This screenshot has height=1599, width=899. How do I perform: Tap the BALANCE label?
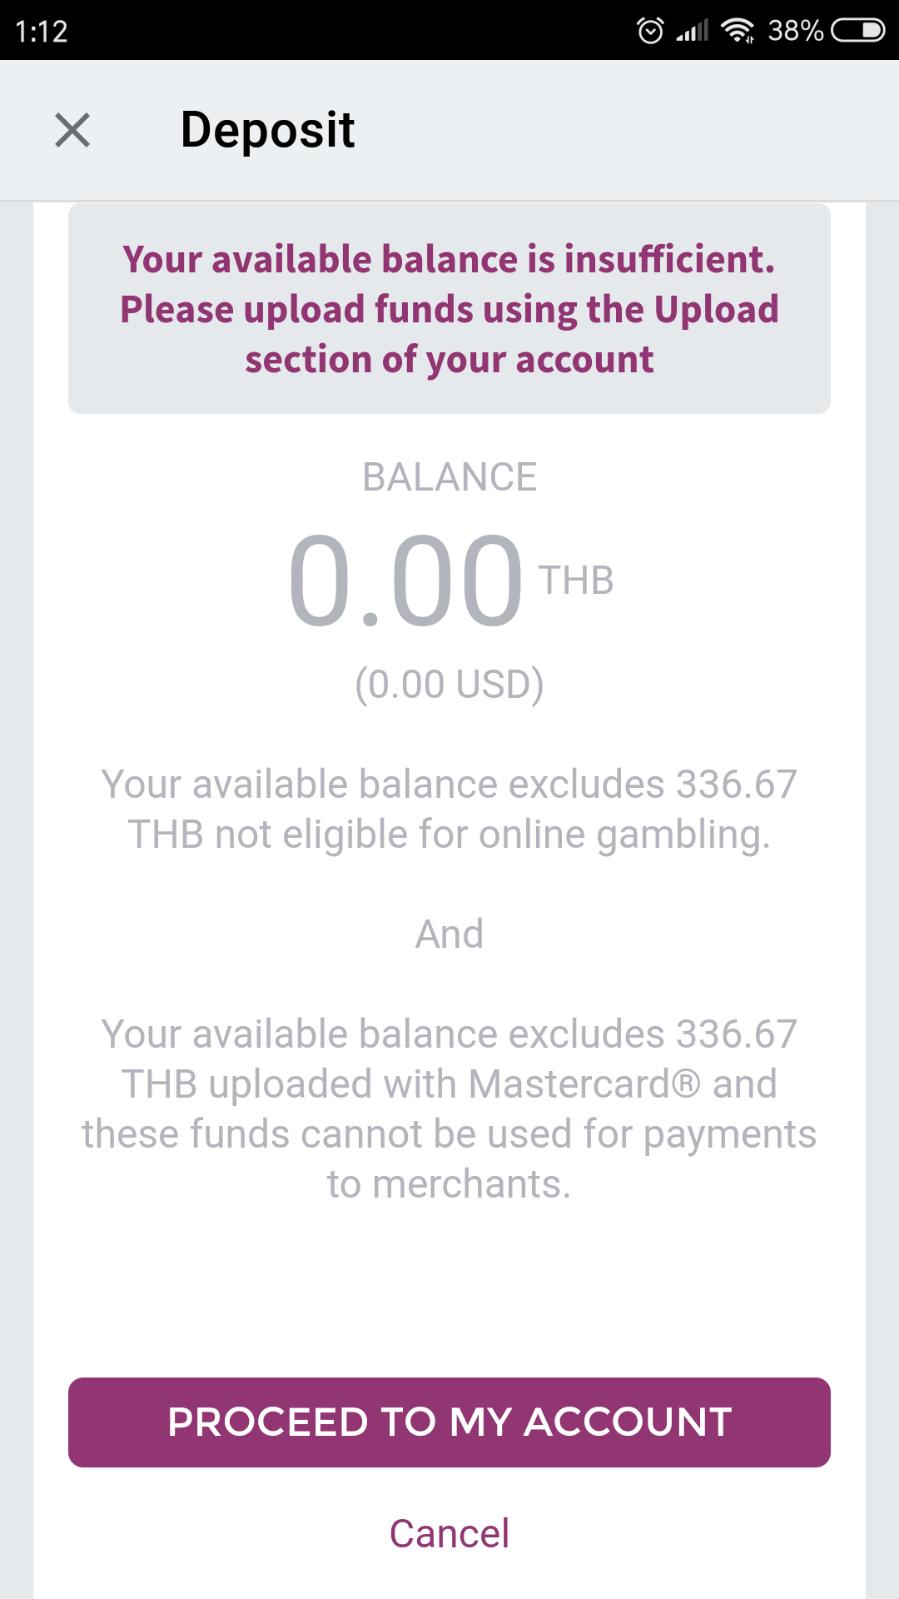(449, 477)
